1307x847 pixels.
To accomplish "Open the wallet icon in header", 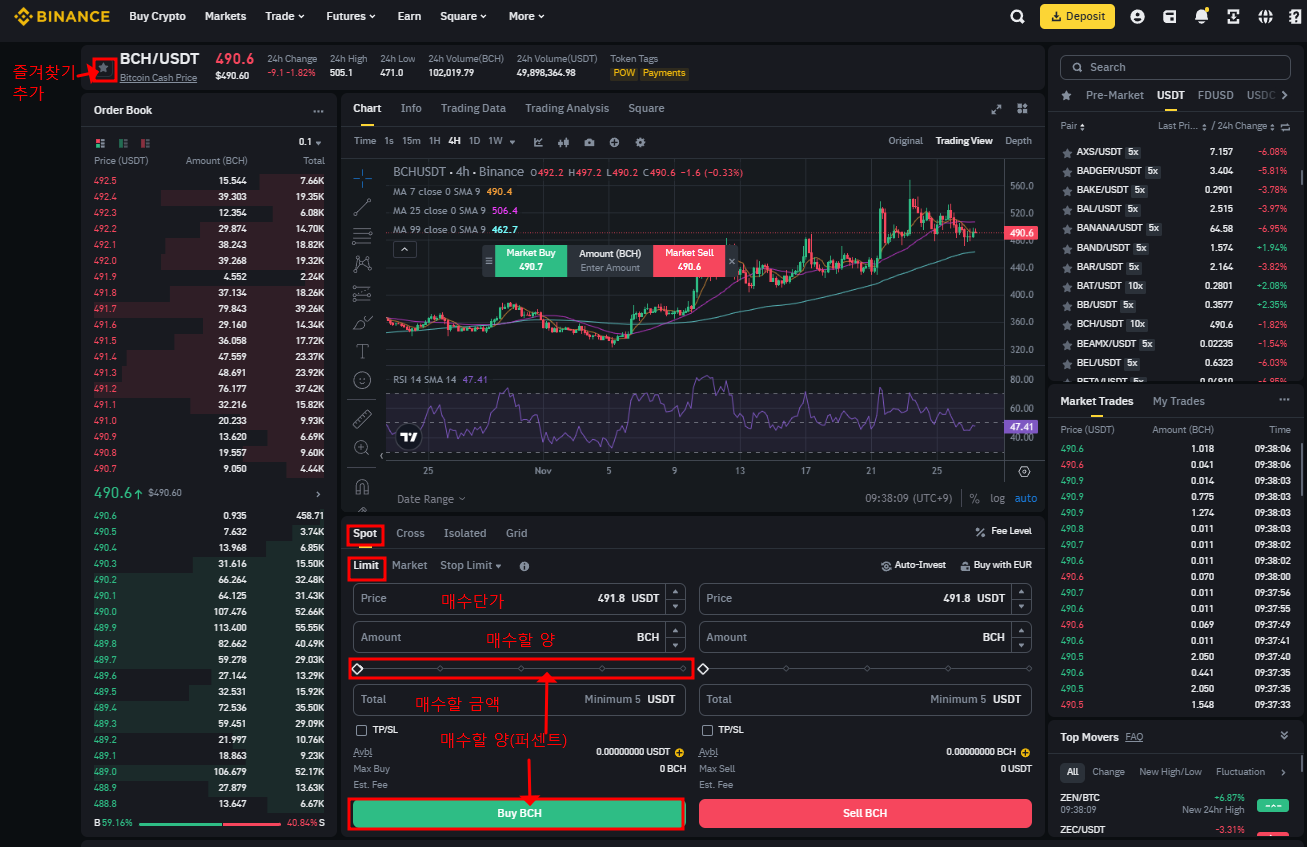I will (x=1169, y=16).
